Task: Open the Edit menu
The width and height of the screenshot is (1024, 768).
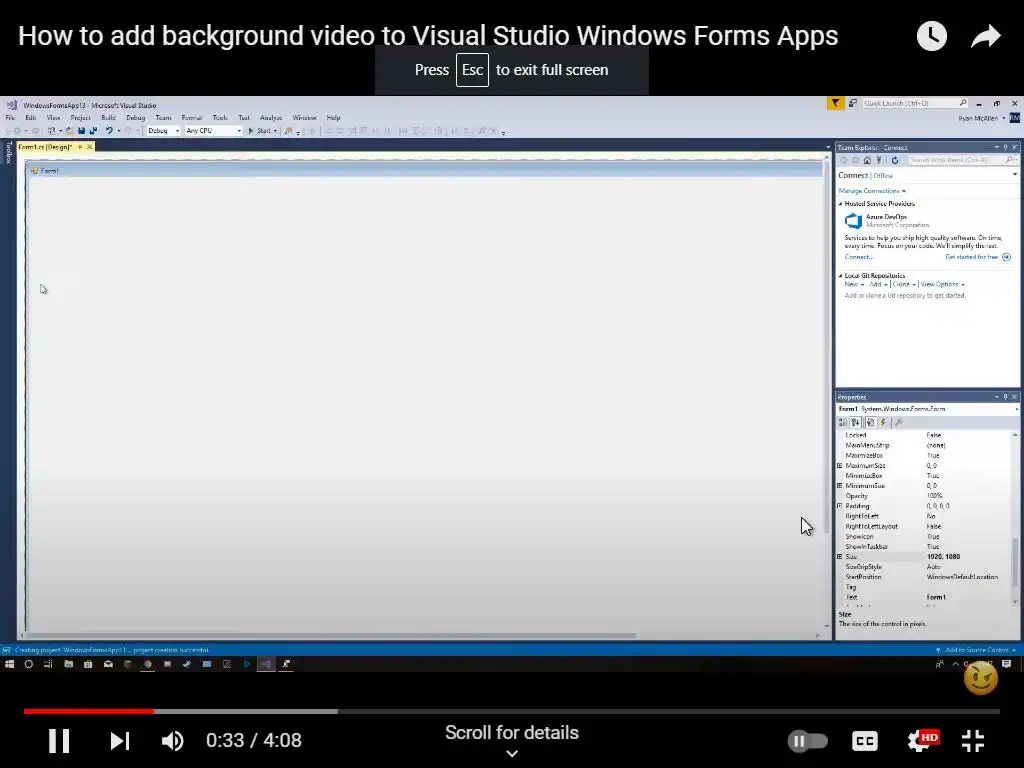Action: tap(31, 118)
